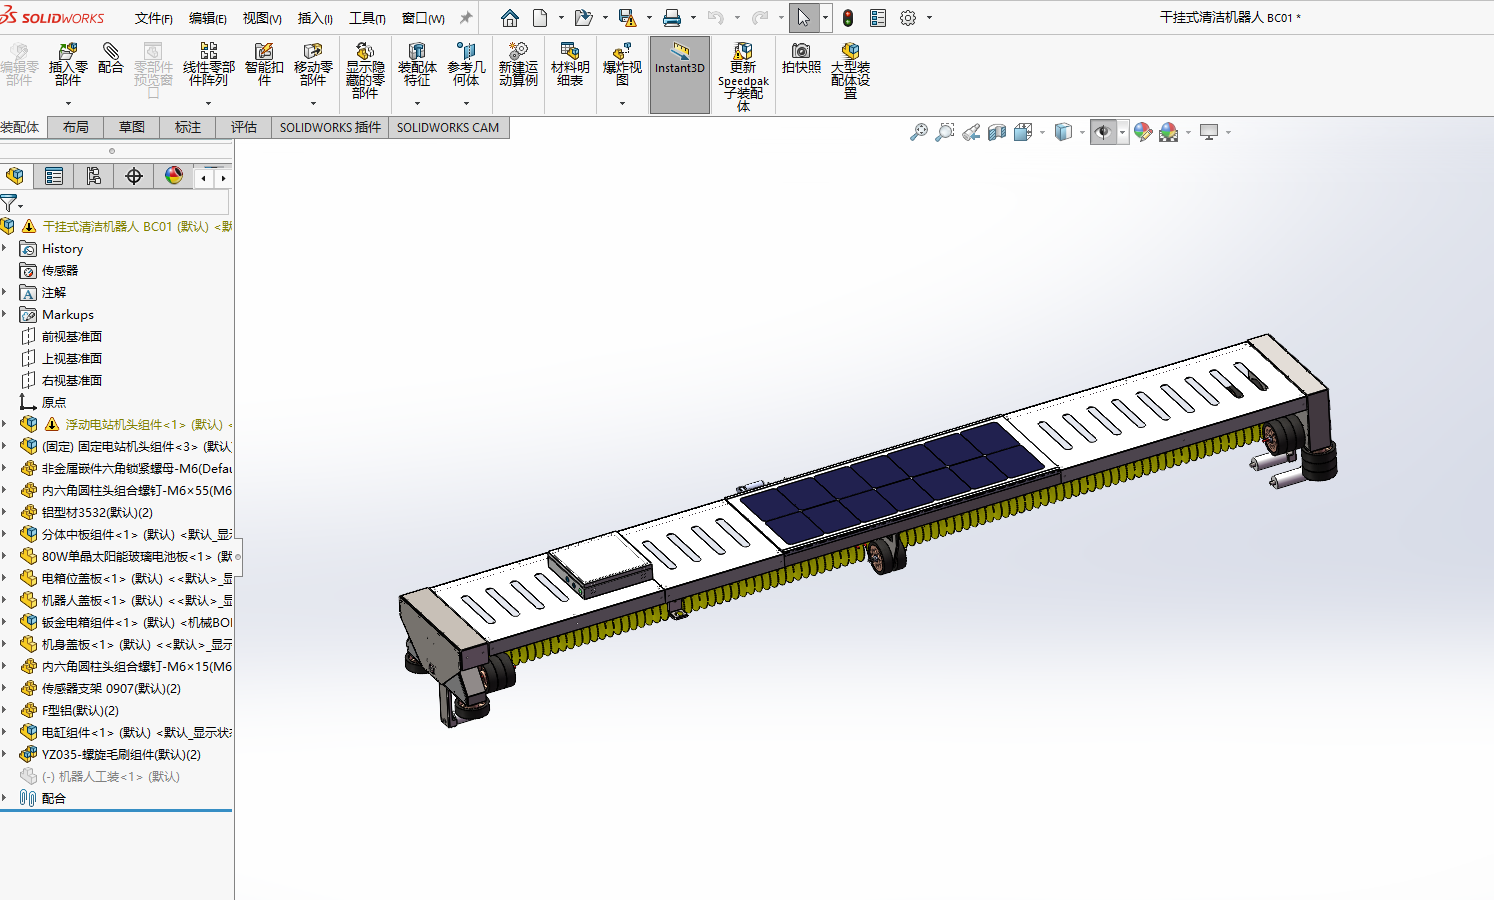Select Zoom to Area magnifier icon
This screenshot has height=900, width=1494.
coord(944,132)
